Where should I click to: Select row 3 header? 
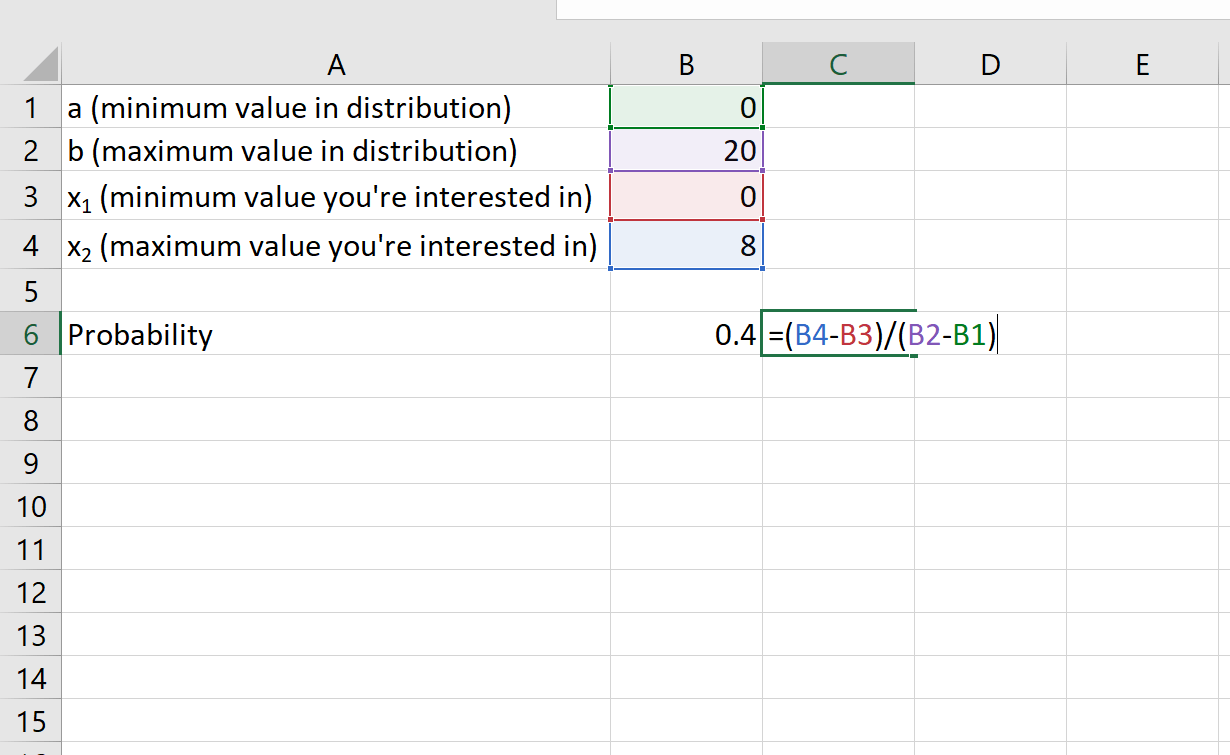click(x=31, y=197)
